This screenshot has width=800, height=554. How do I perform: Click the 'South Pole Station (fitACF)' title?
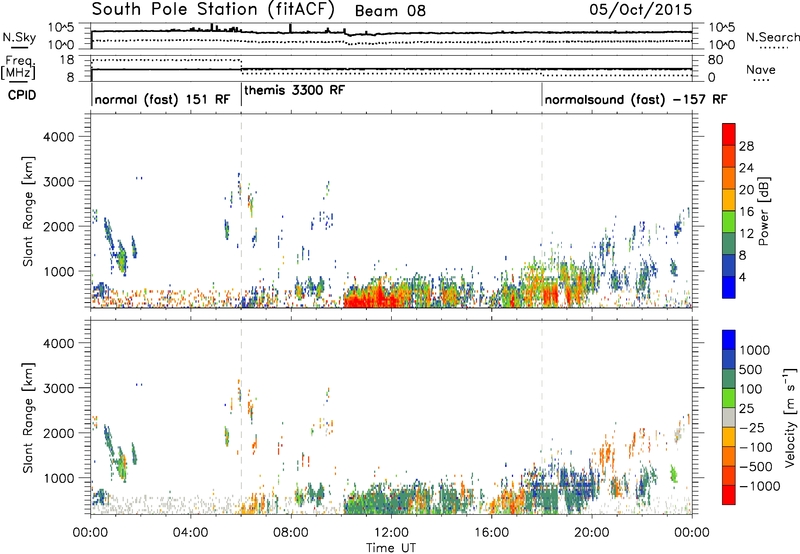click(213, 10)
